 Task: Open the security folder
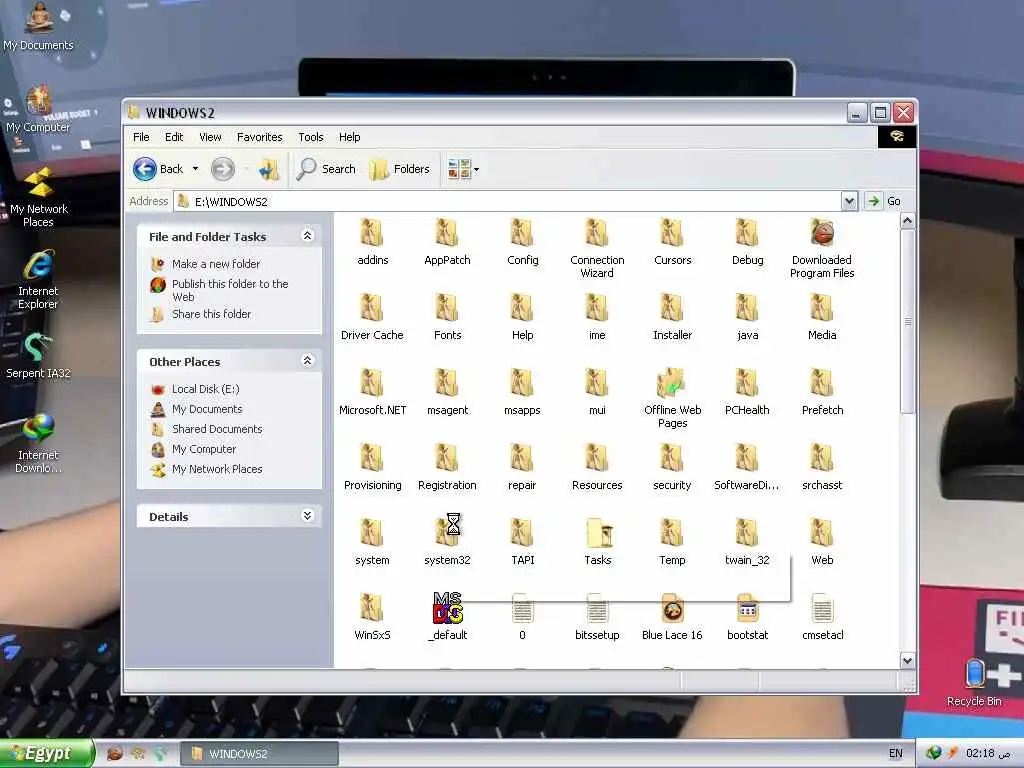pos(672,468)
